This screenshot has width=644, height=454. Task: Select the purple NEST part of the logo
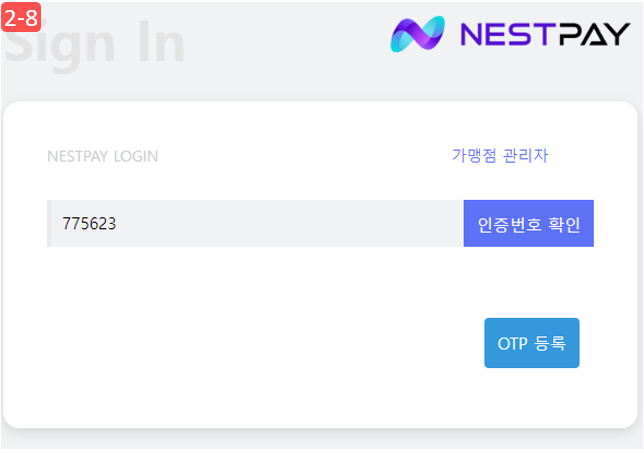tap(505, 34)
